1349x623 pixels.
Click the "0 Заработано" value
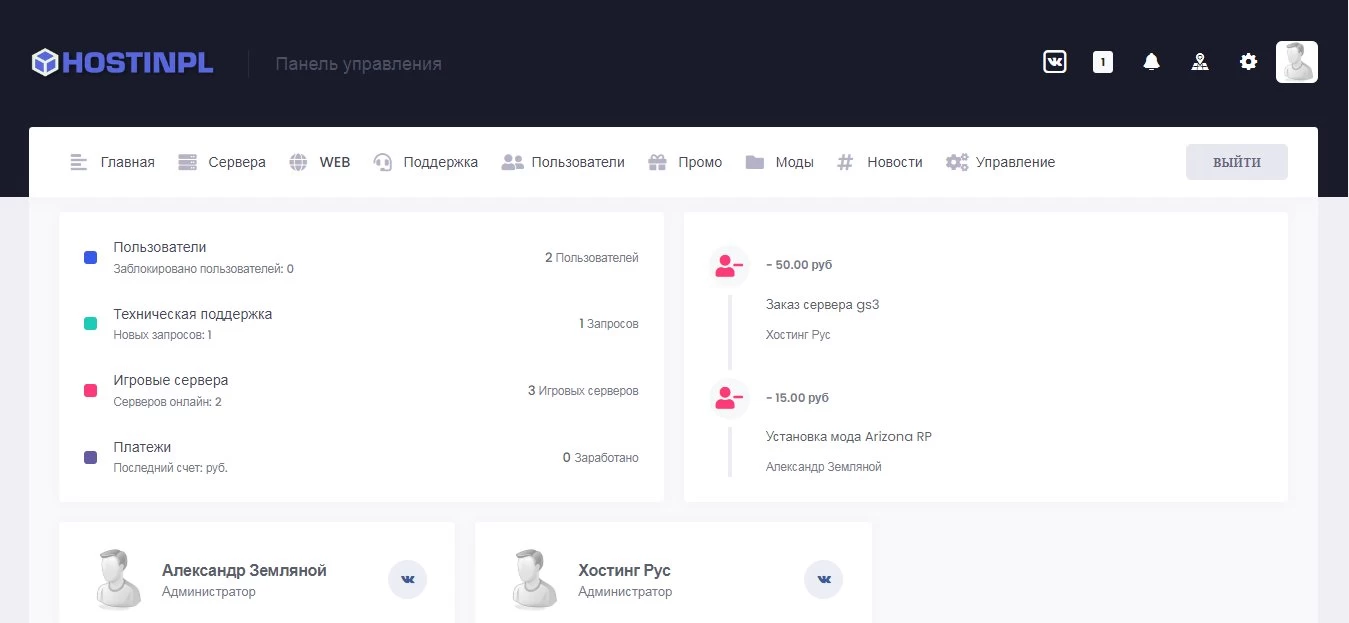601,457
